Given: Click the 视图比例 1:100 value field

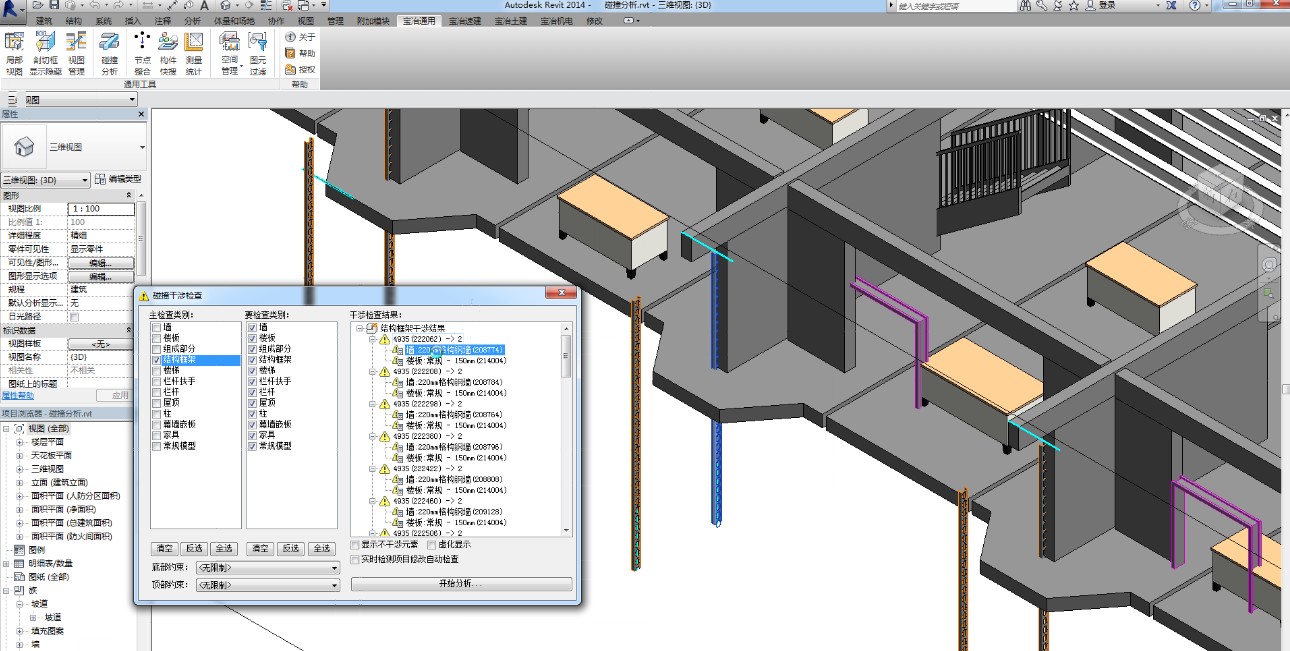Looking at the screenshot, I should pyautogui.click(x=100, y=208).
